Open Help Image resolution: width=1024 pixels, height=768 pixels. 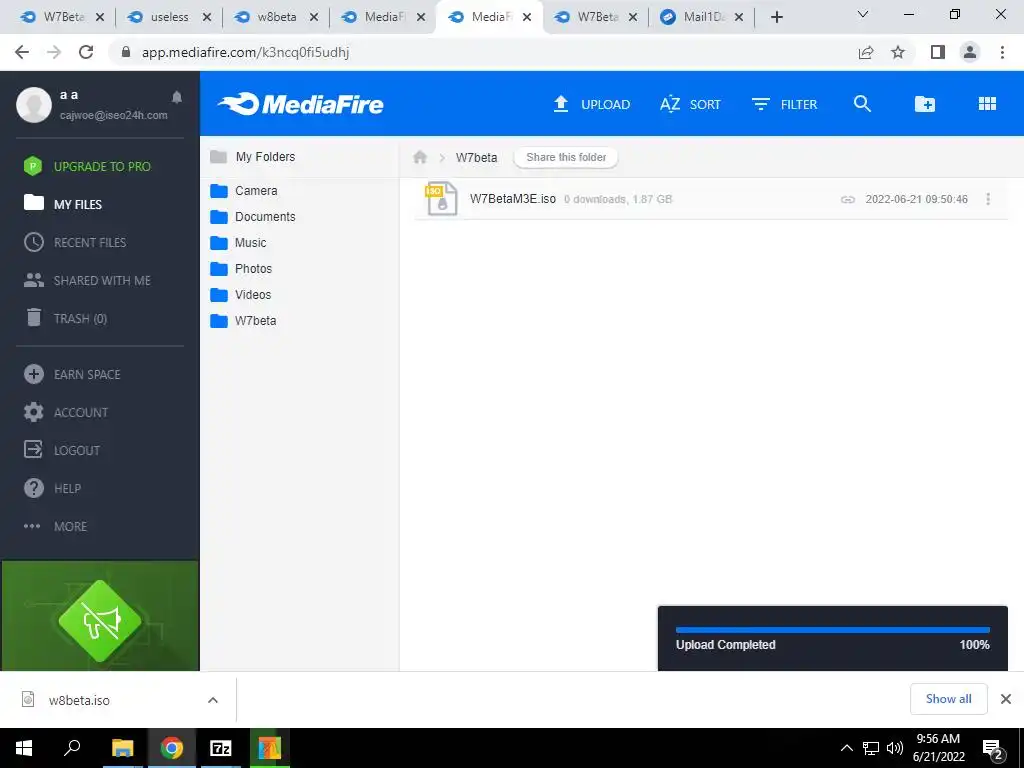52,488
